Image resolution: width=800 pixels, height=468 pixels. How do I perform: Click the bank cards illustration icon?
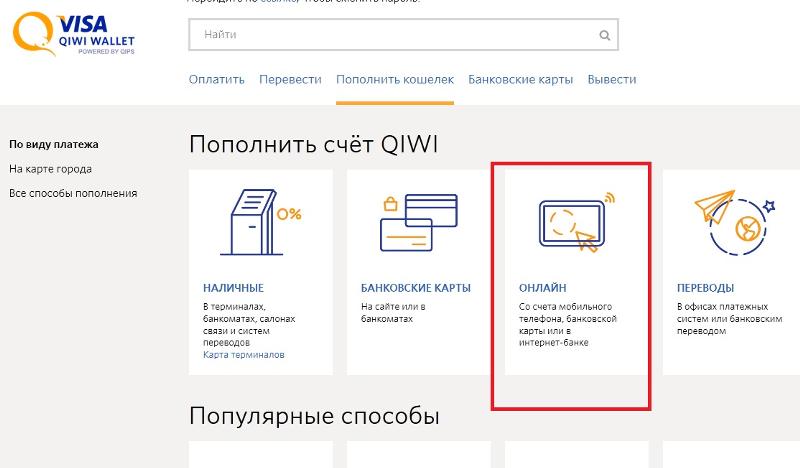419,223
